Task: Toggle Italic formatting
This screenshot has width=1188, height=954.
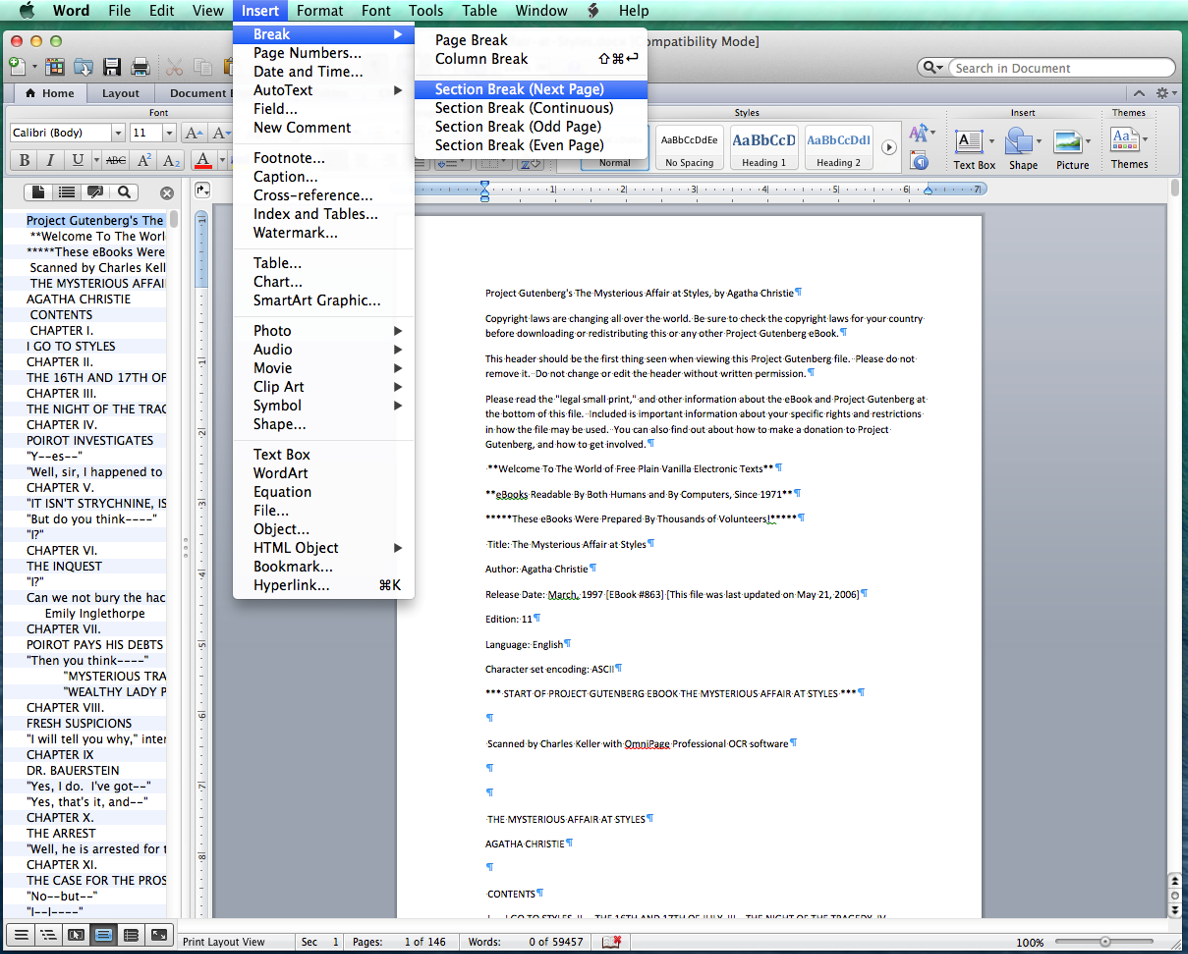Action: pyautogui.click(x=50, y=160)
